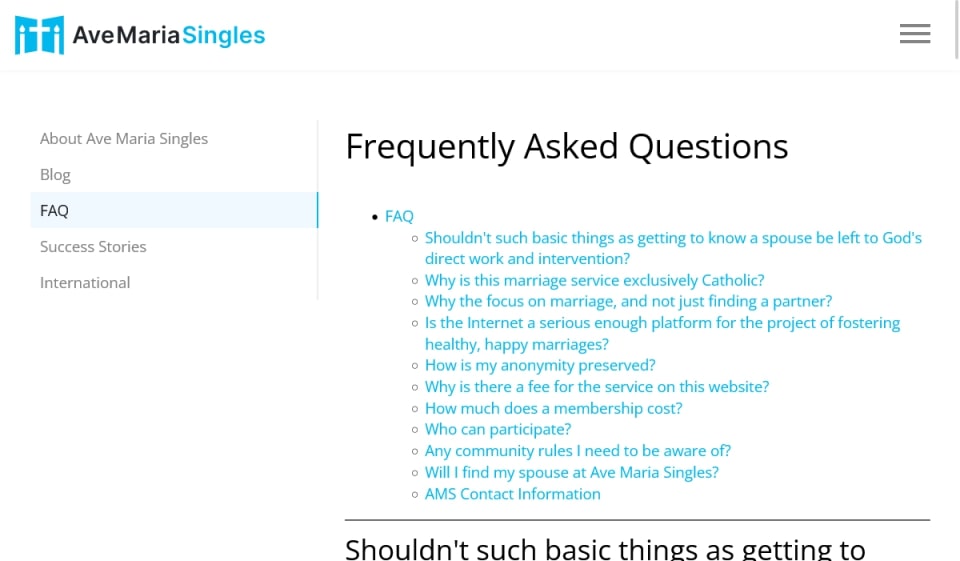Open Success Stories sidebar item
Image resolution: width=960 pixels, height=561 pixels.
(x=93, y=247)
